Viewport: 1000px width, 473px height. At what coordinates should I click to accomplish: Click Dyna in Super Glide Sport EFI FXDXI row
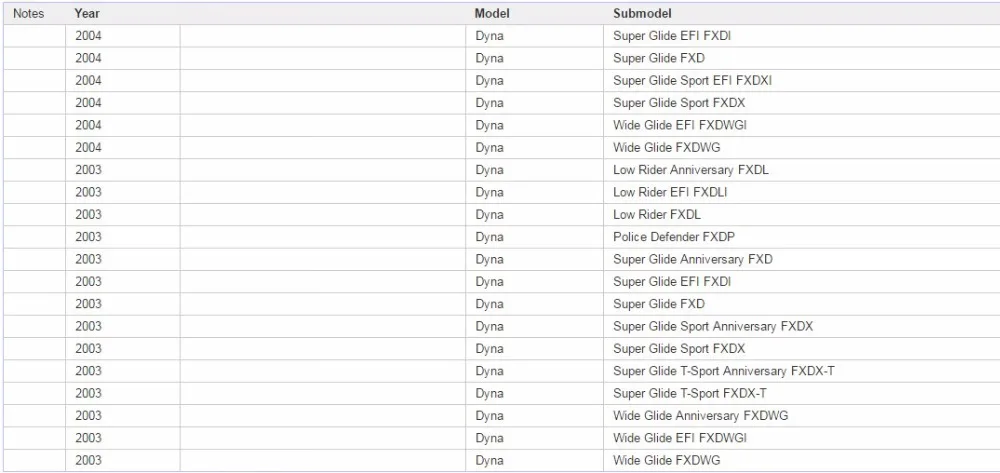[489, 80]
